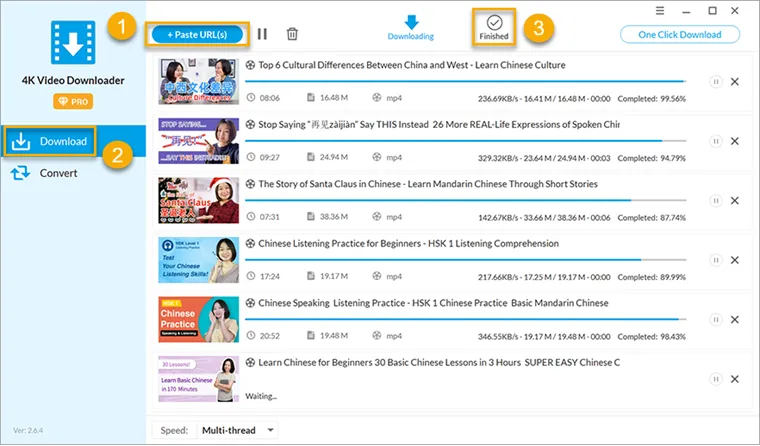Viewport: 760px width, 446px height.
Task: Cancel the Stop Saying zàijiàn download
Action: (x=735, y=141)
